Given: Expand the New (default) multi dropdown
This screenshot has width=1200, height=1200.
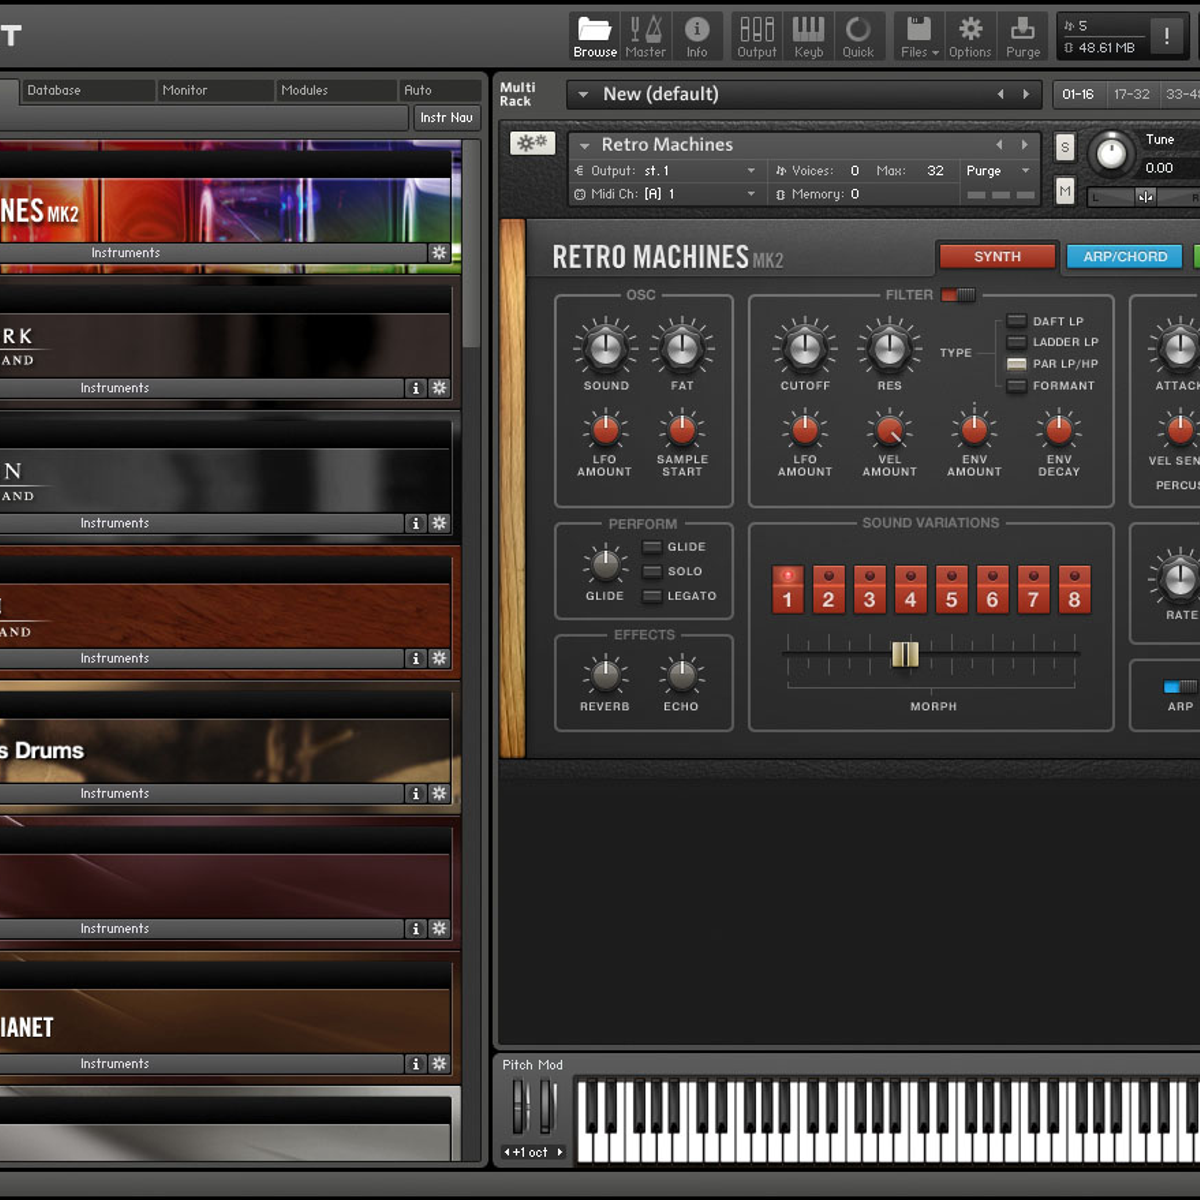Looking at the screenshot, I should (x=583, y=95).
